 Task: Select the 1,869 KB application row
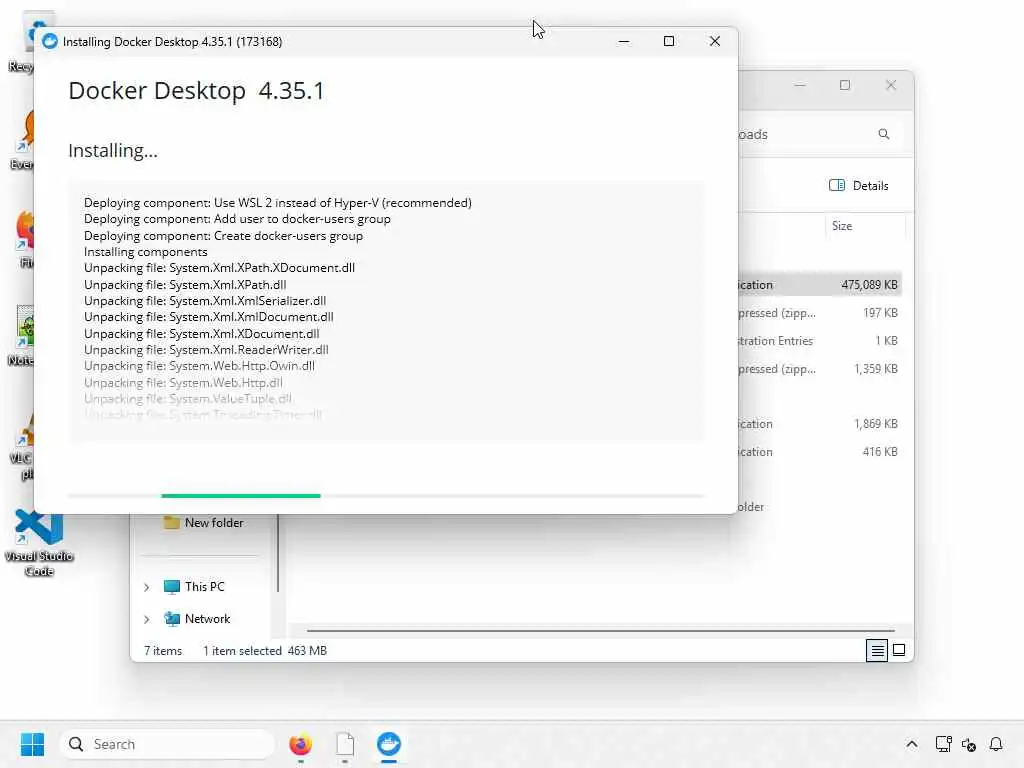click(820, 424)
